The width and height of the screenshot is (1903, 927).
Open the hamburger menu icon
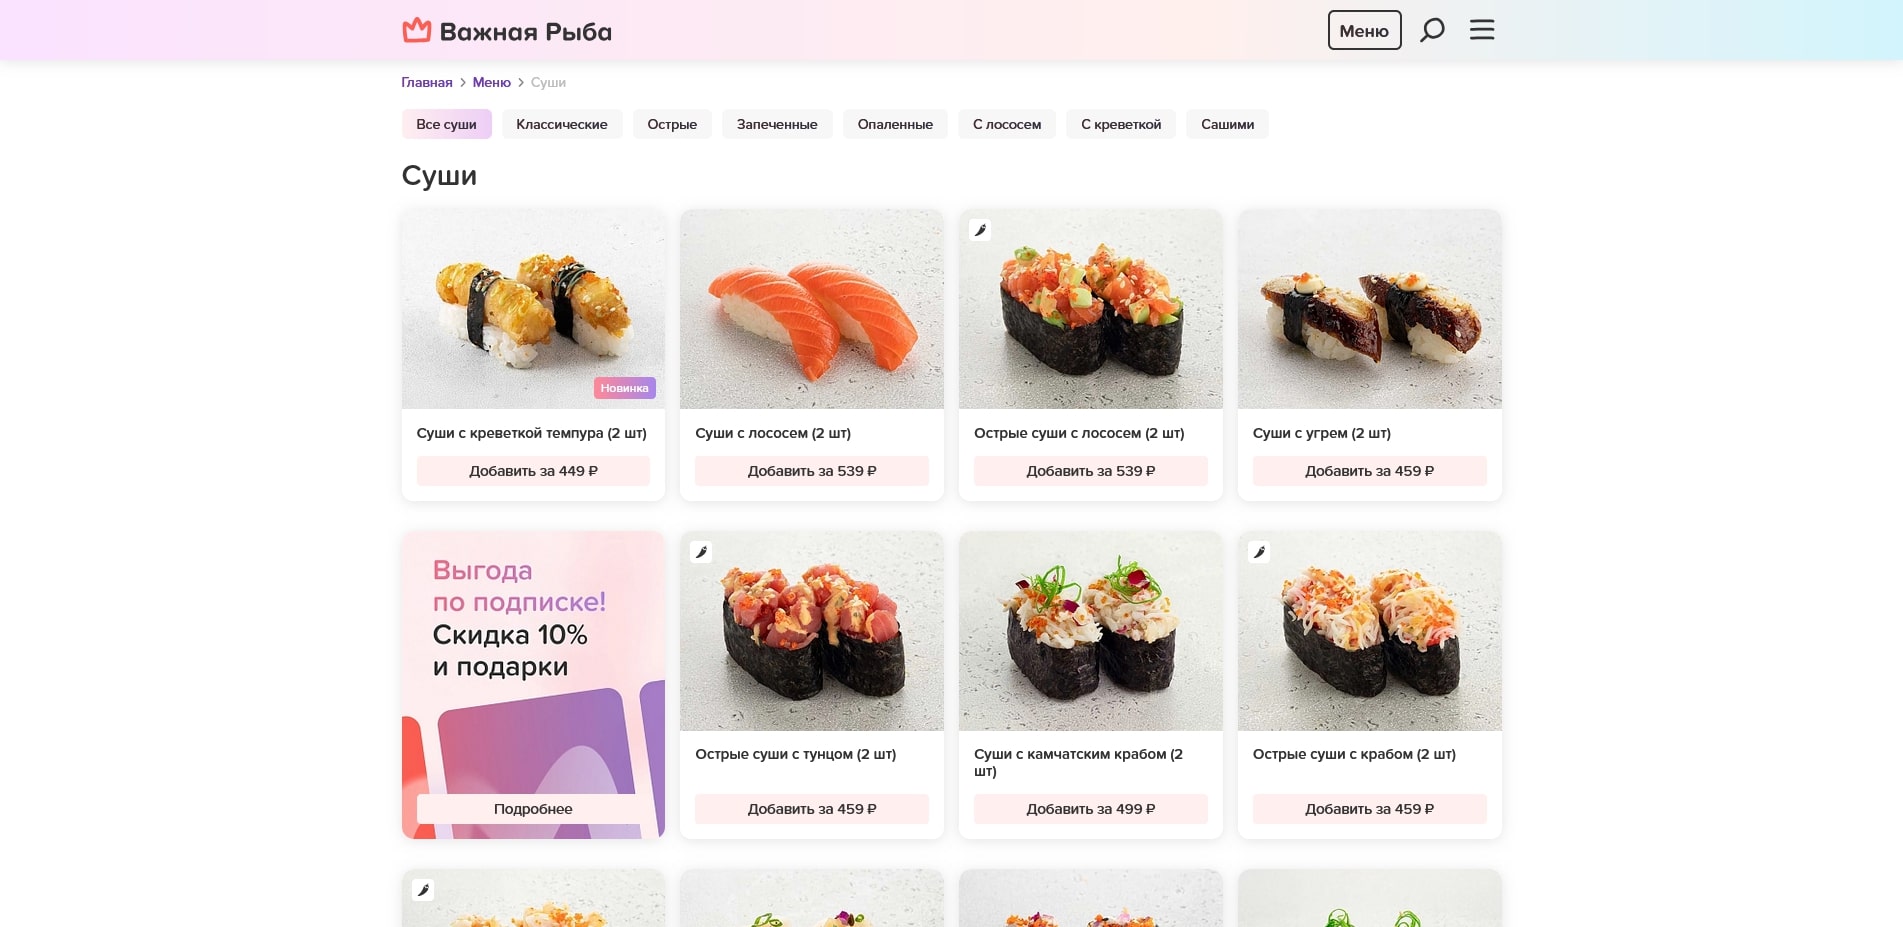pyautogui.click(x=1482, y=30)
